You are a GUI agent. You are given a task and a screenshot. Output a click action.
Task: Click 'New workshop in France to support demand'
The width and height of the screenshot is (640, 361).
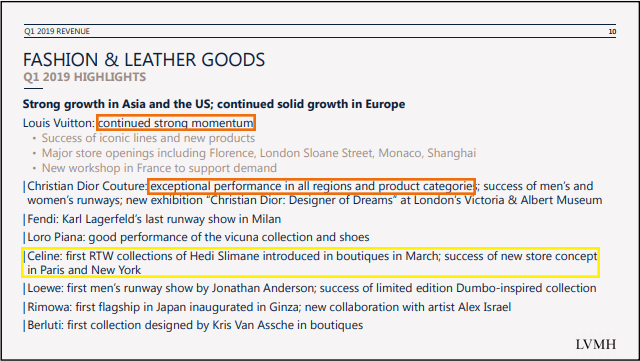pyautogui.click(x=159, y=168)
